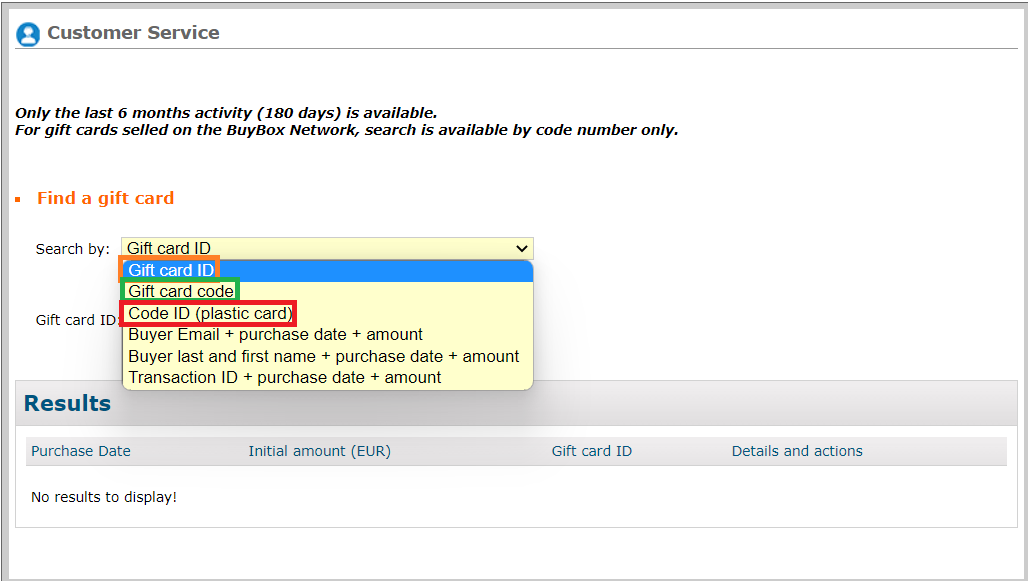The image size is (1028, 581).
Task: Pick Buyer Email + purchase date + amount
Action: click(275, 335)
